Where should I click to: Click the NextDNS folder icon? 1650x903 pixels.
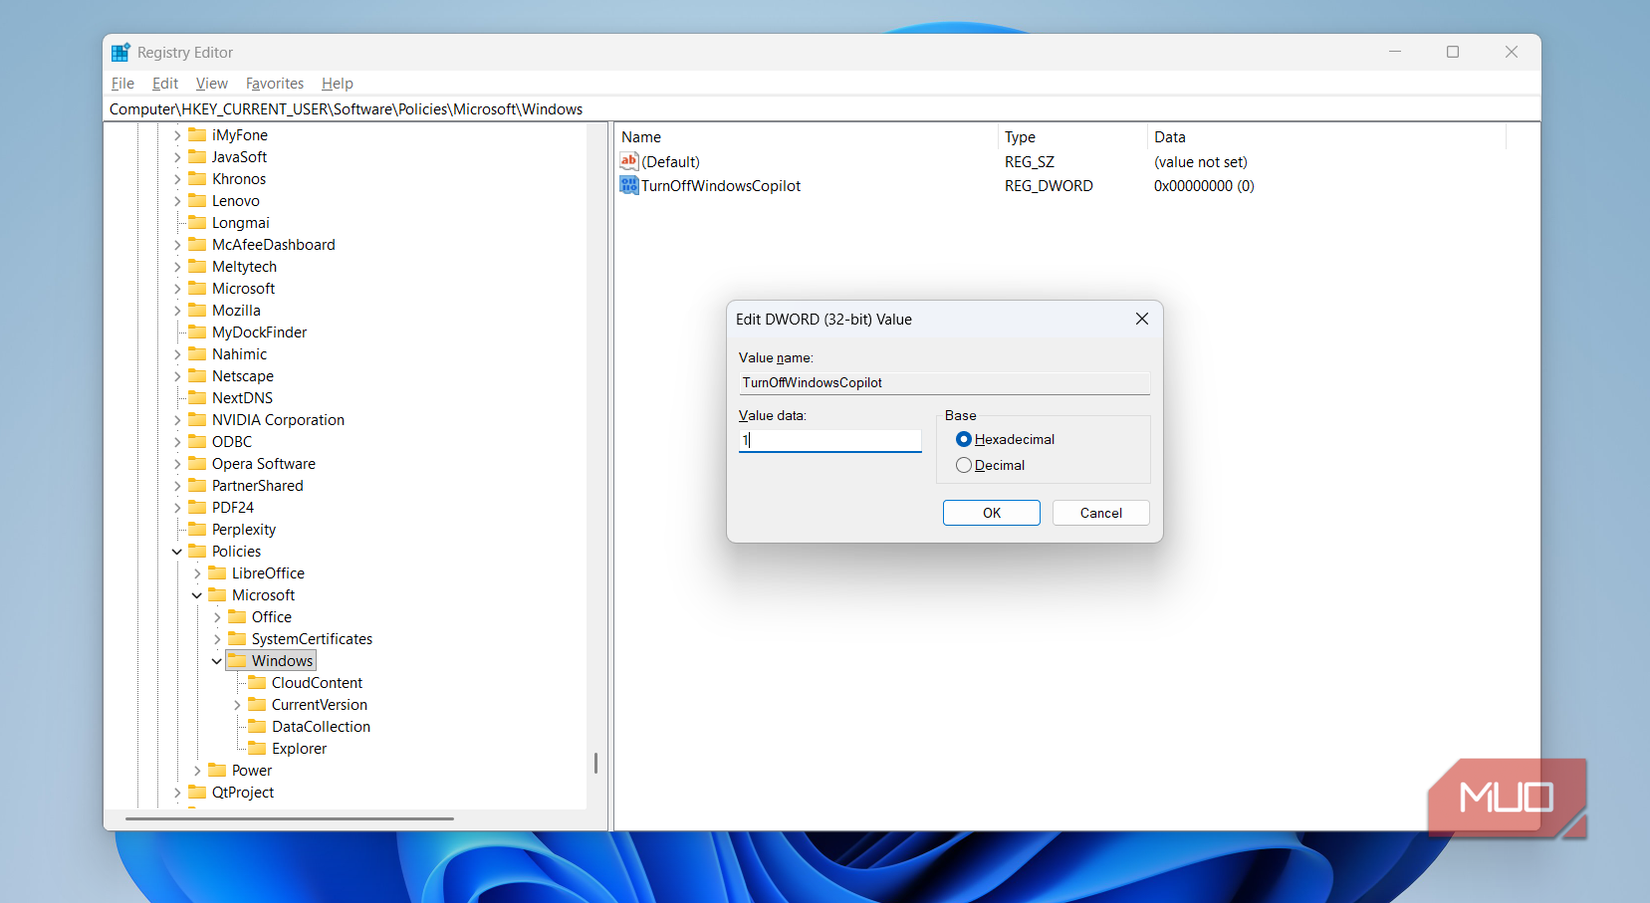(197, 398)
